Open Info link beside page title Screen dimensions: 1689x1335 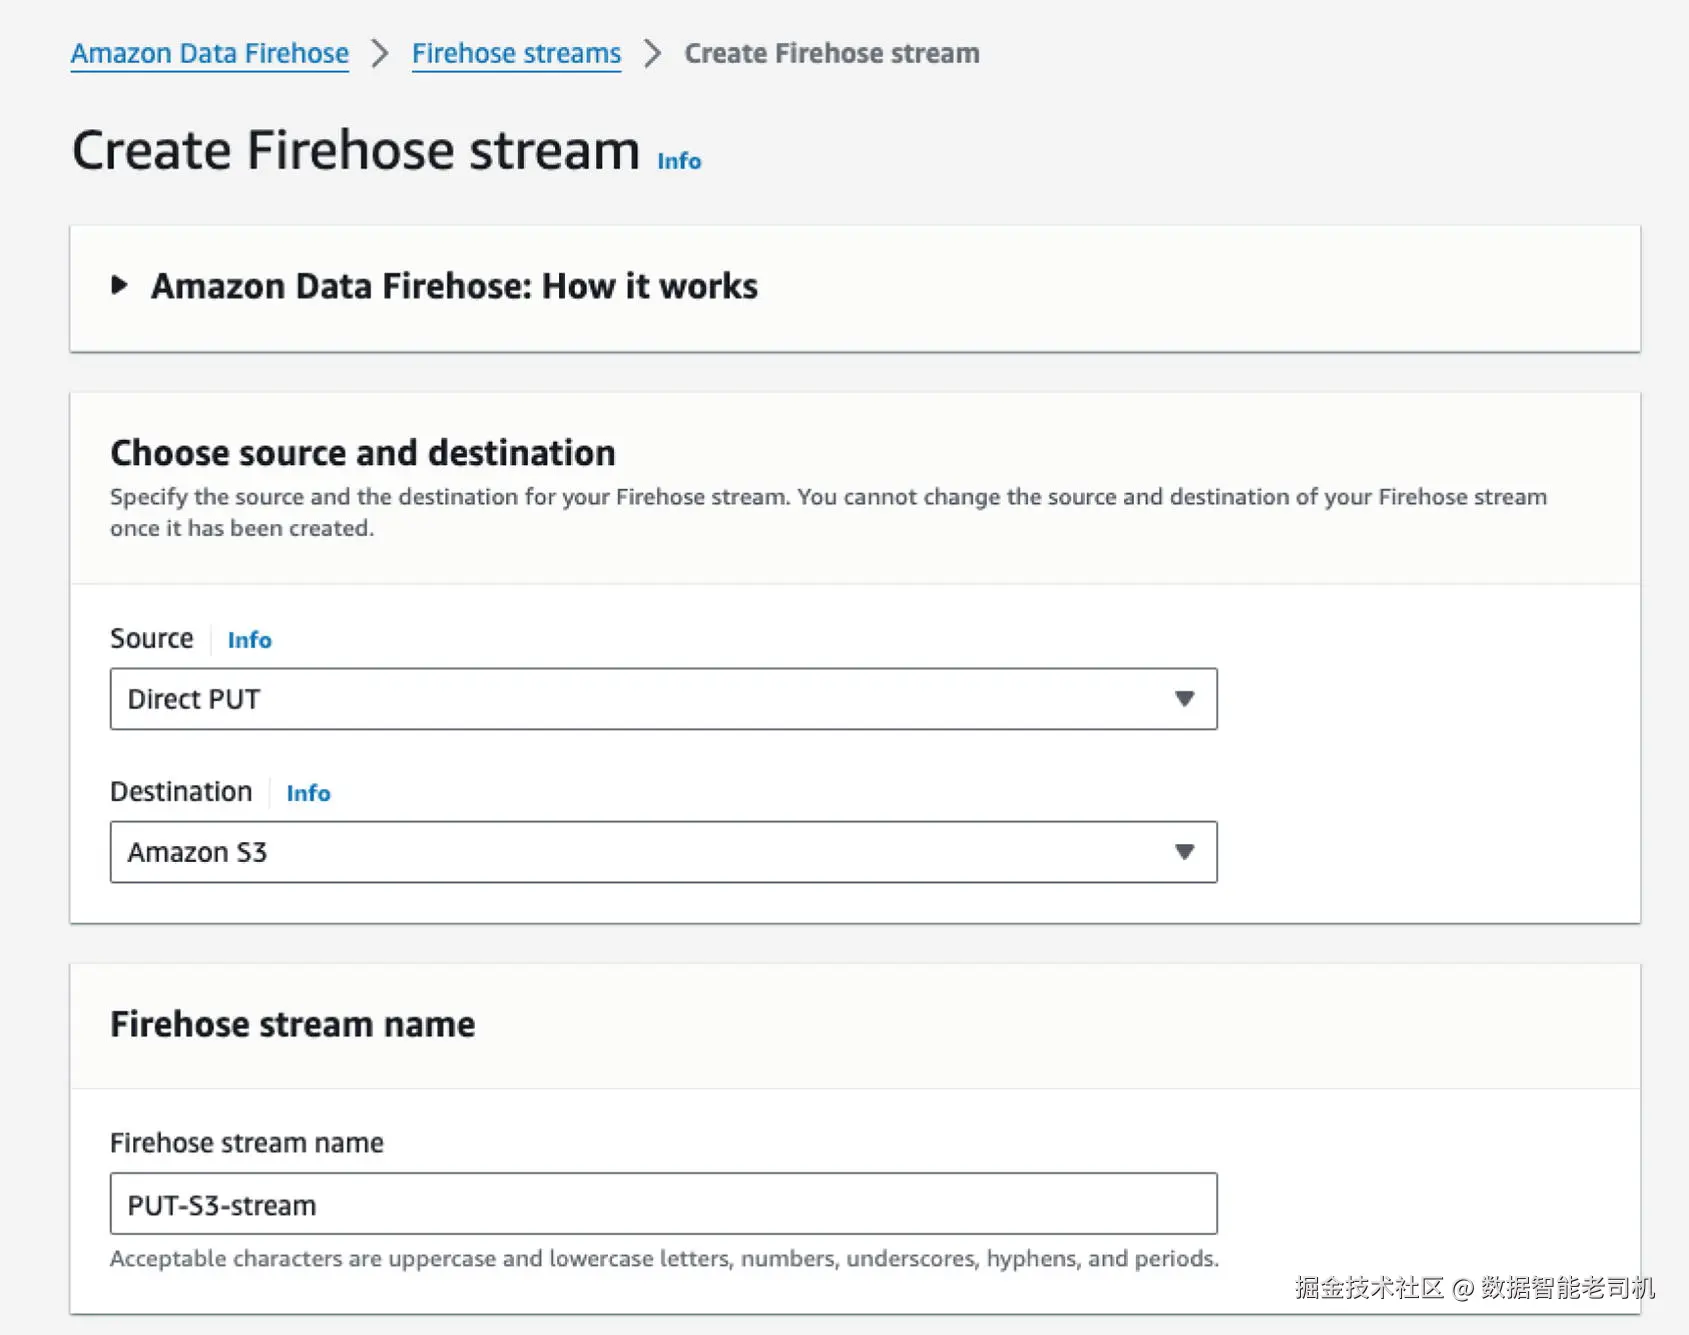click(x=679, y=161)
